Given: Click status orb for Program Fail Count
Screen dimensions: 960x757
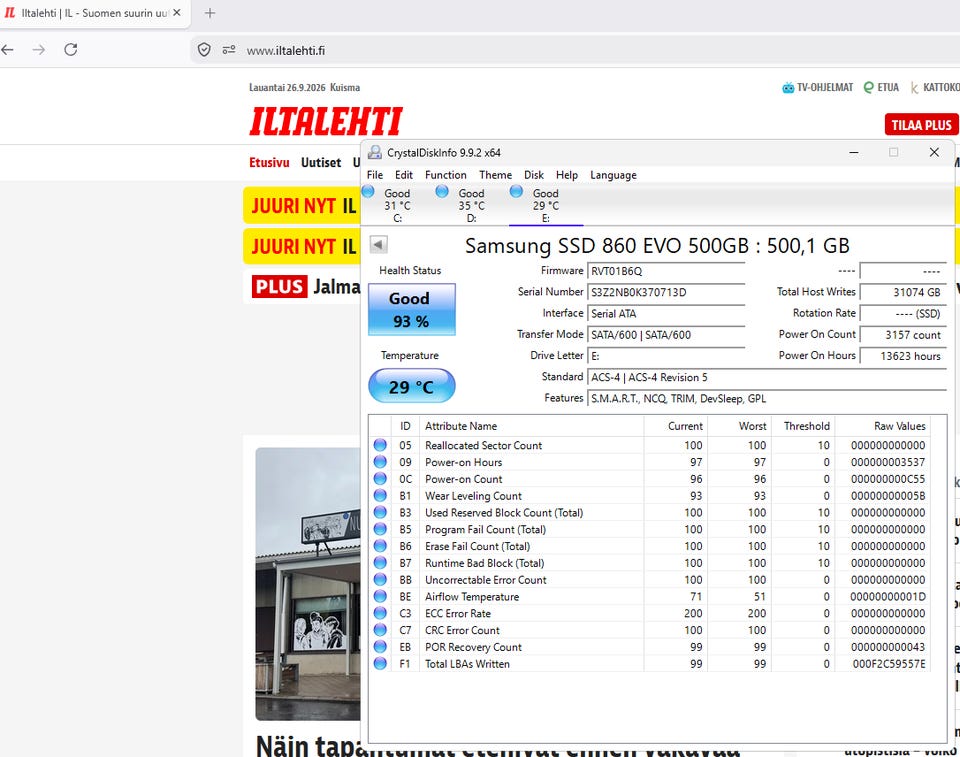Looking at the screenshot, I should point(380,529).
